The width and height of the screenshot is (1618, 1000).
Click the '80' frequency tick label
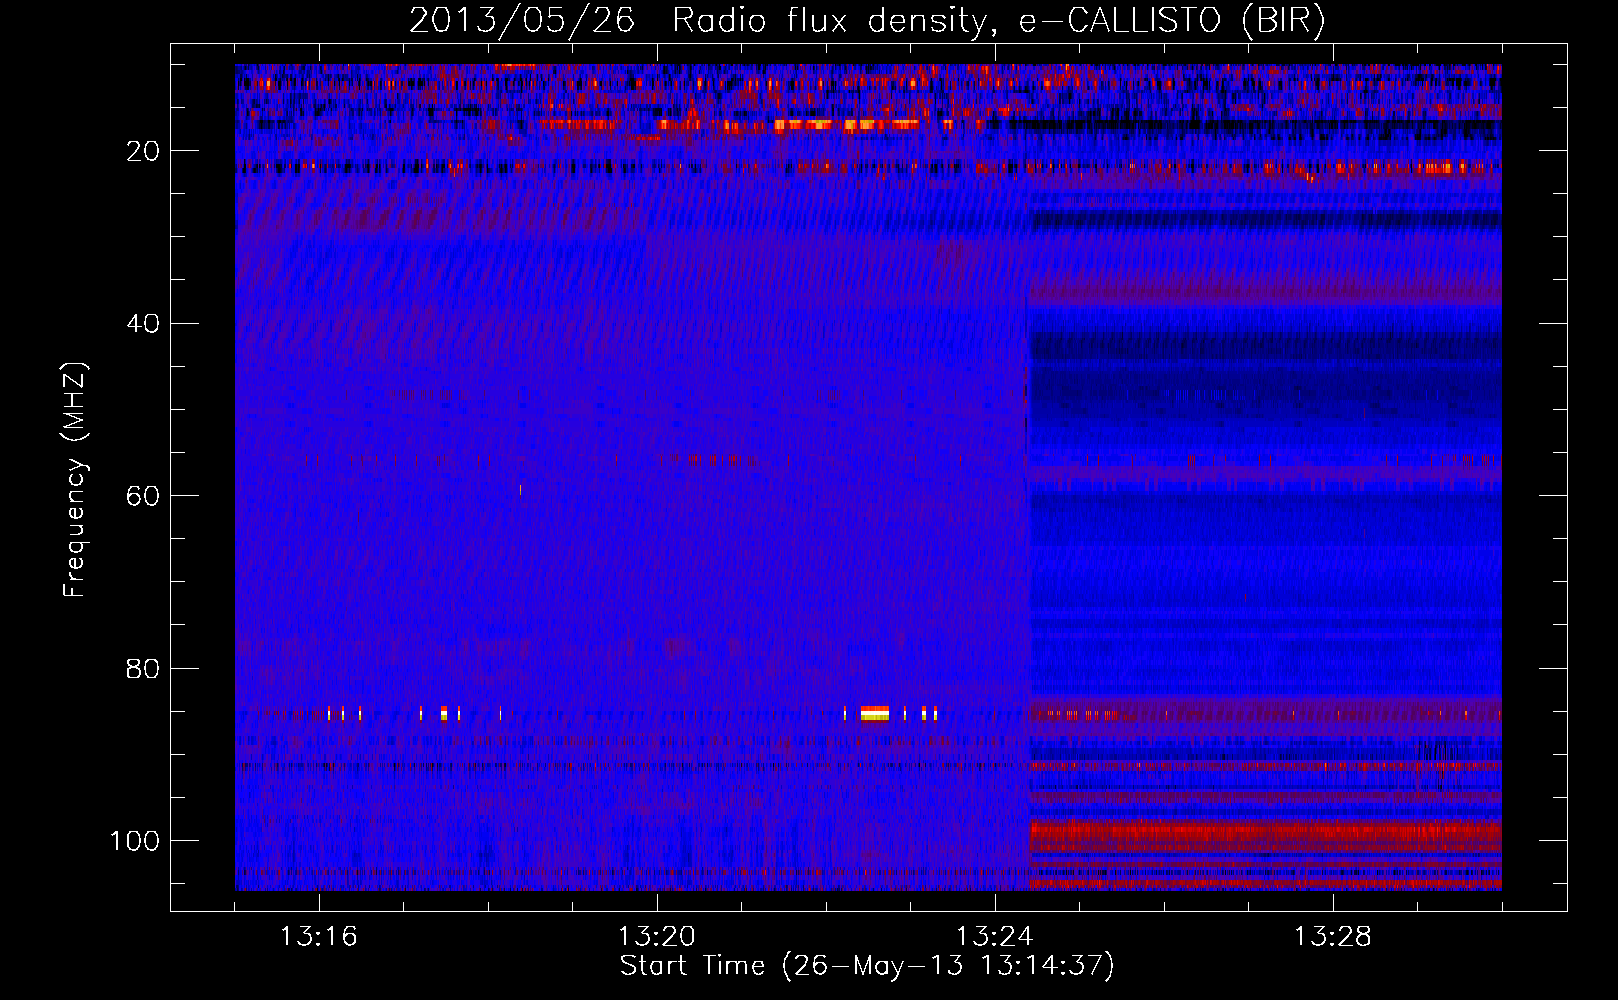coord(144,668)
